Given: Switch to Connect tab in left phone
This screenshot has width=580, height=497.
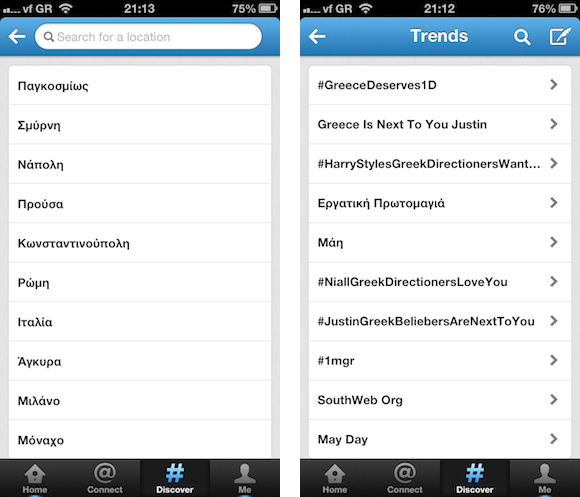Looking at the screenshot, I should point(105,478).
